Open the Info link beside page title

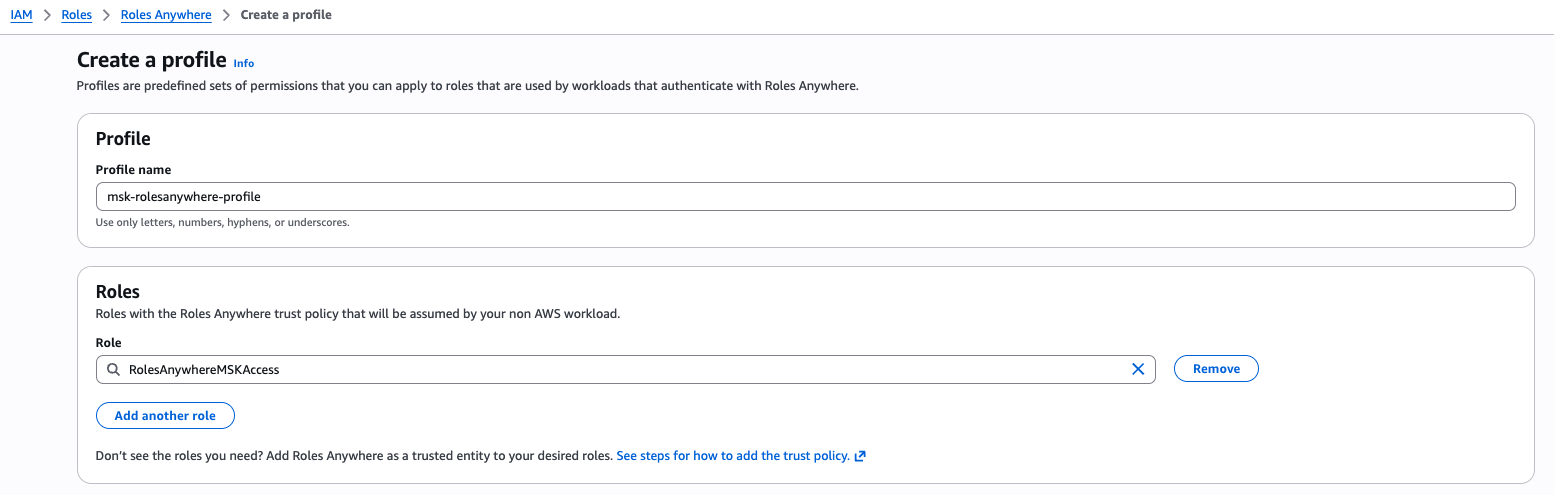tap(243, 63)
